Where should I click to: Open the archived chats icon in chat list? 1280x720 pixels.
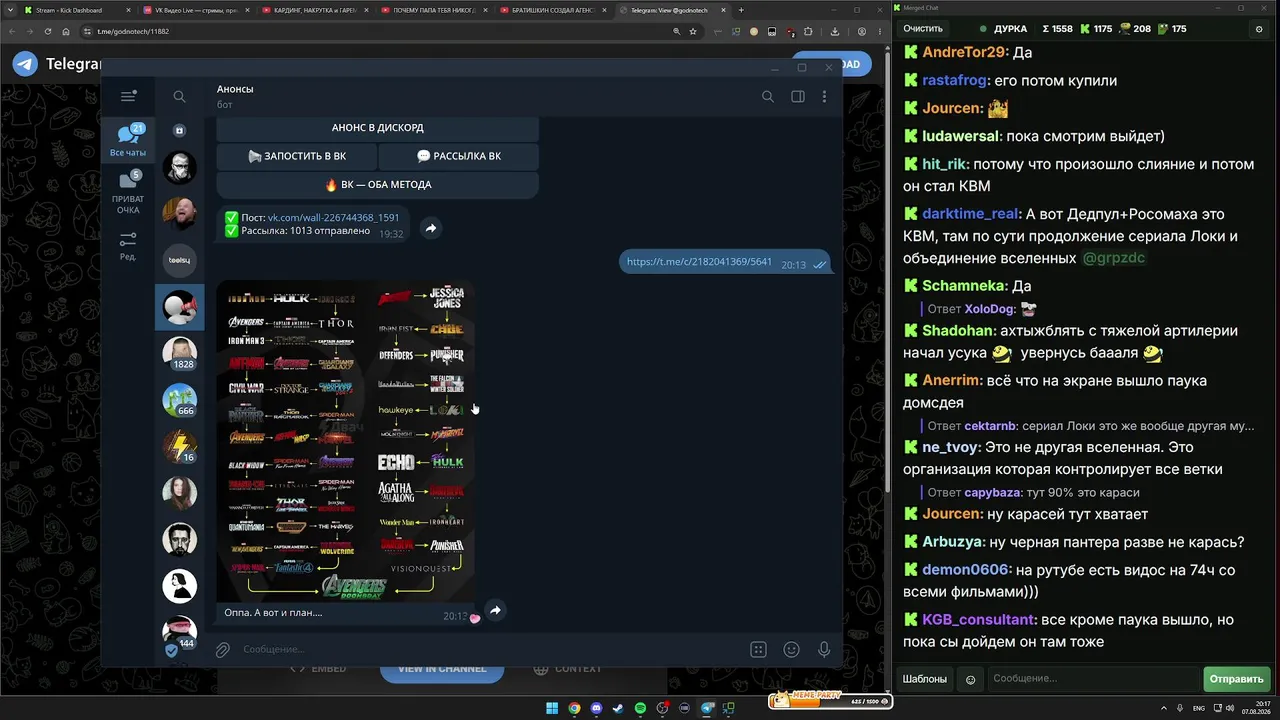click(179, 130)
